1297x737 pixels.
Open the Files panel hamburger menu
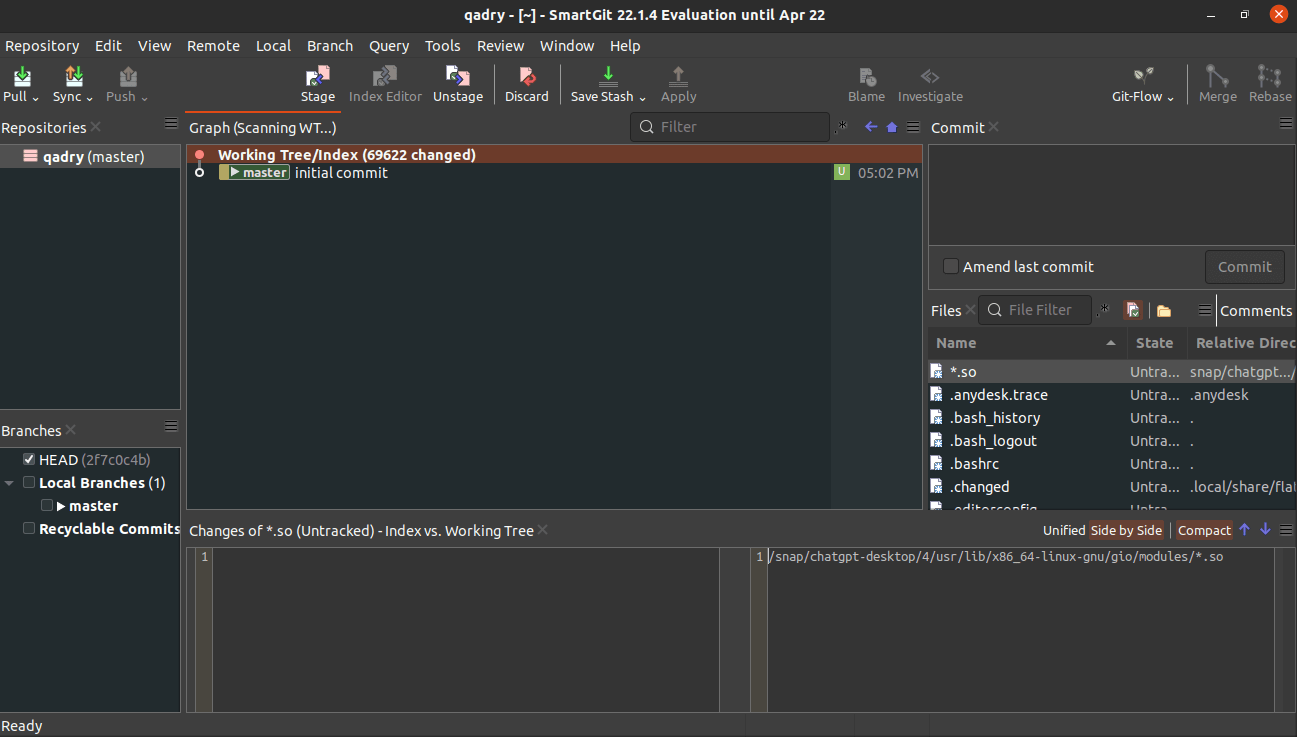[1205, 311]
